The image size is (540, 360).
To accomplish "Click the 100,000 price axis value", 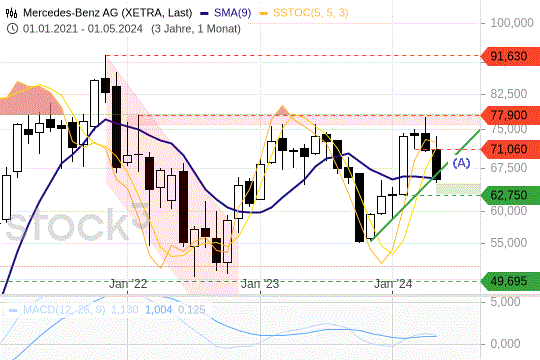I will pos(512,23).
